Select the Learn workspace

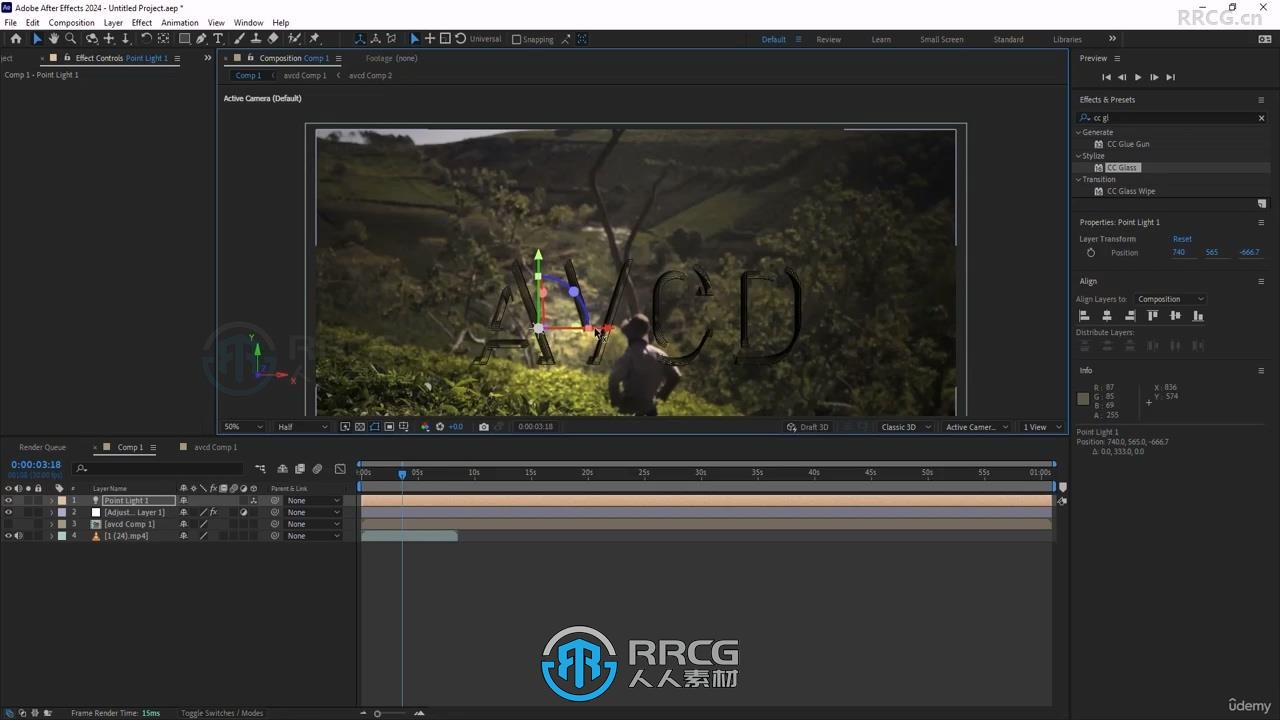point(881,39)
